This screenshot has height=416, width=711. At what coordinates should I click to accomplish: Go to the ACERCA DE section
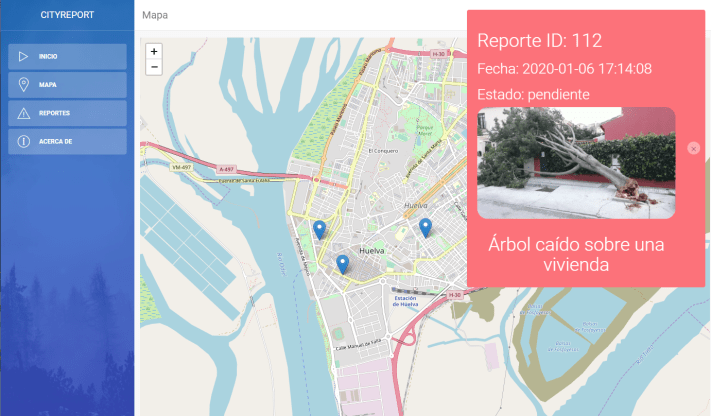point(67,141)
